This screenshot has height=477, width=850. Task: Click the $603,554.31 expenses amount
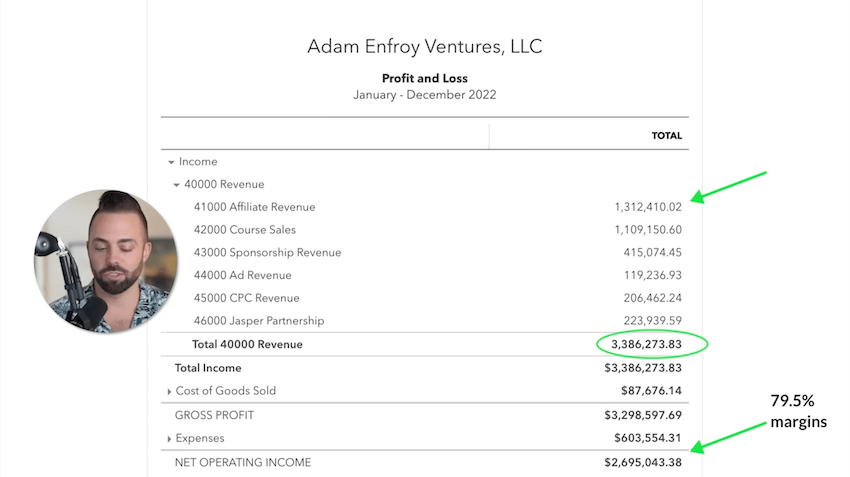click(648, 438)
